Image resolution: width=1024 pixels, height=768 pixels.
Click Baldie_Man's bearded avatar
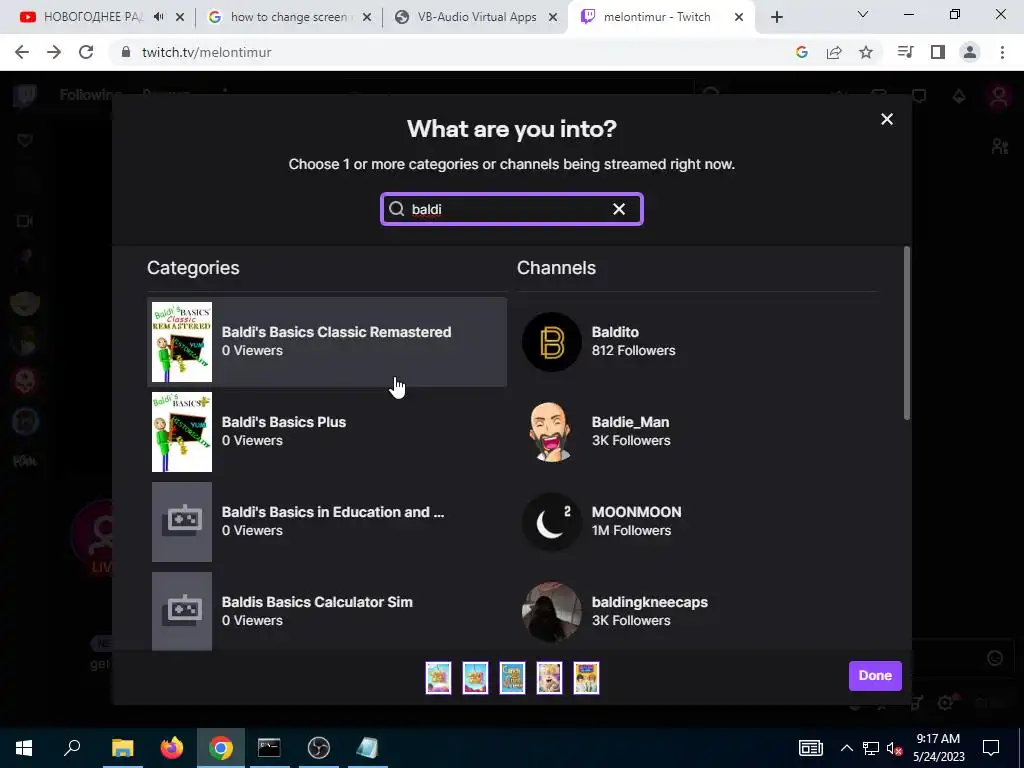point(552,432)
